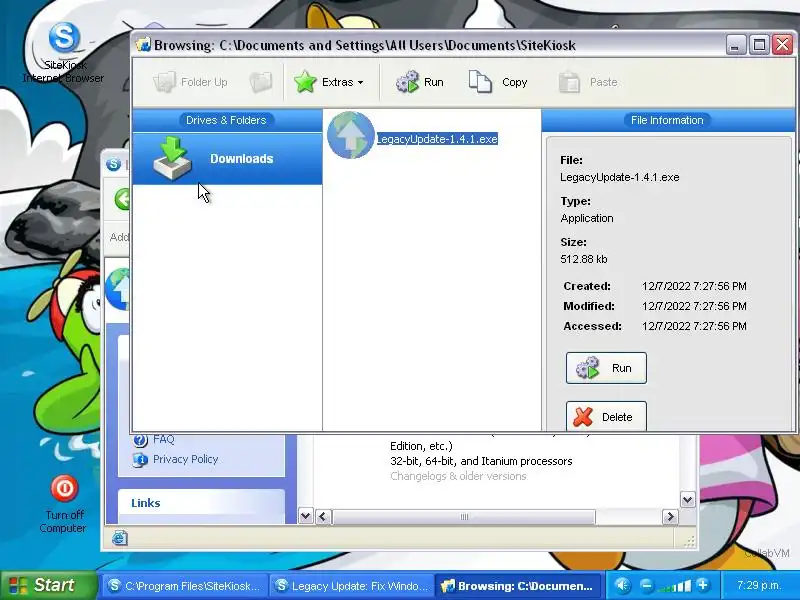This screenshot has width=800, height=600.
Task: Select the Downloads folder entry
Action: tap(227, 159)
